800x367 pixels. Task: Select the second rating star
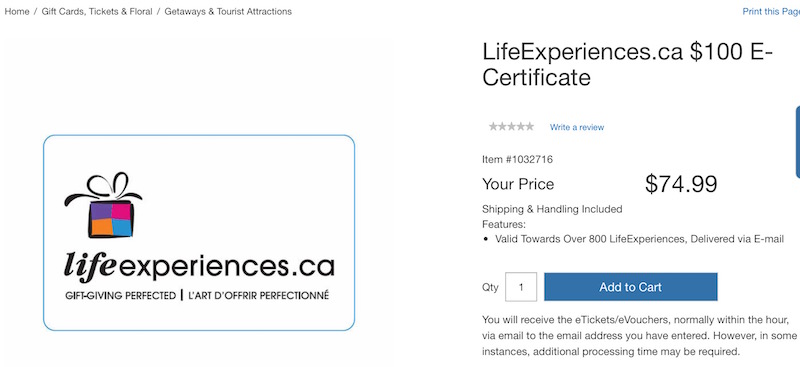502,126
